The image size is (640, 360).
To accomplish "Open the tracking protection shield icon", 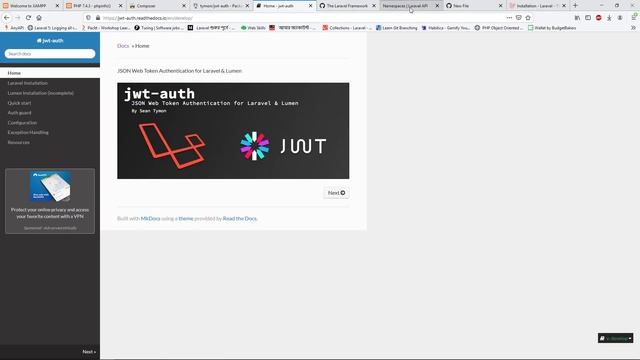I will point(89,18).
